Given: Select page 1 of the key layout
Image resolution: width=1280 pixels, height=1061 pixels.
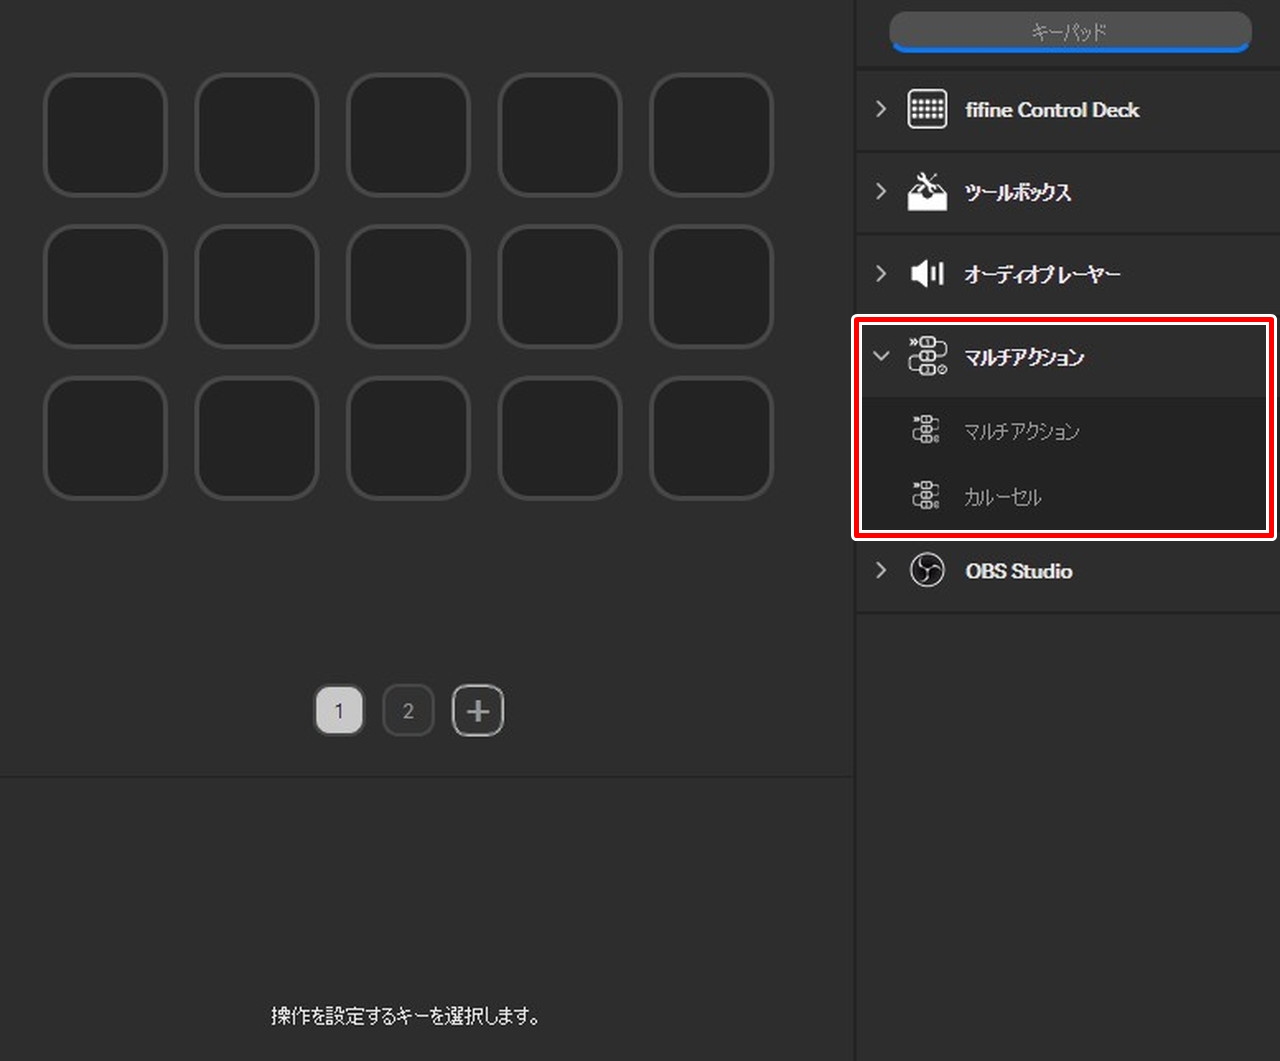Looking at the screenshot, I should pyautogui.click(x=339, y=711).
